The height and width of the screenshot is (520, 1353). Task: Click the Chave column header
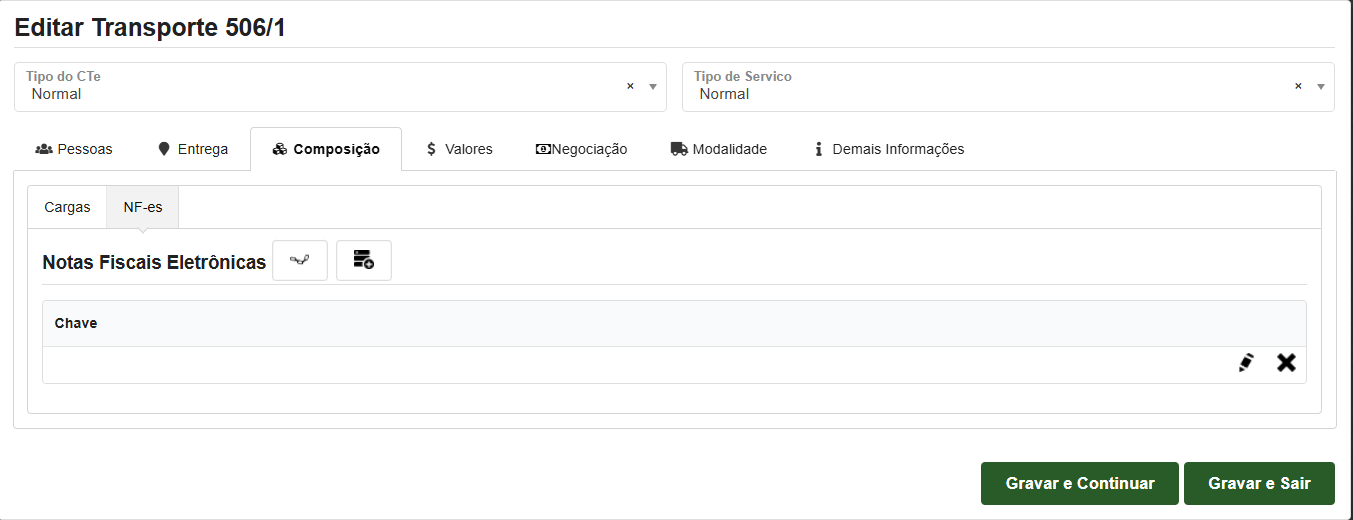pyautogui.click(x=76, y=324)
